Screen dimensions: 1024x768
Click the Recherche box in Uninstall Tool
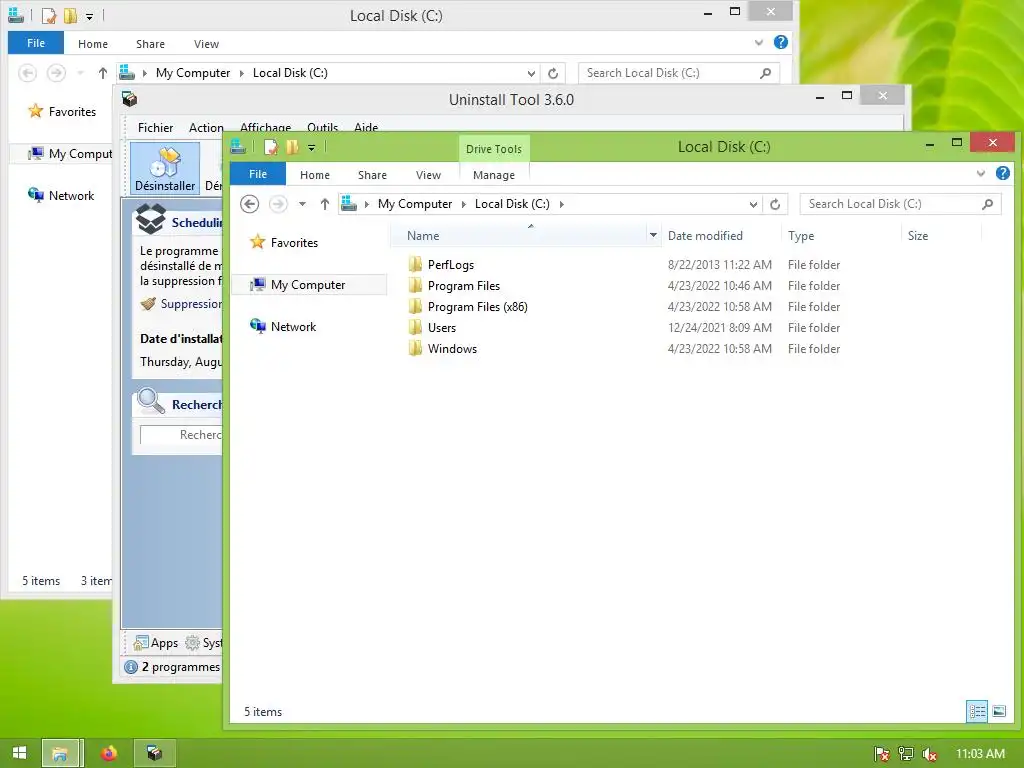tap(182, 435)
